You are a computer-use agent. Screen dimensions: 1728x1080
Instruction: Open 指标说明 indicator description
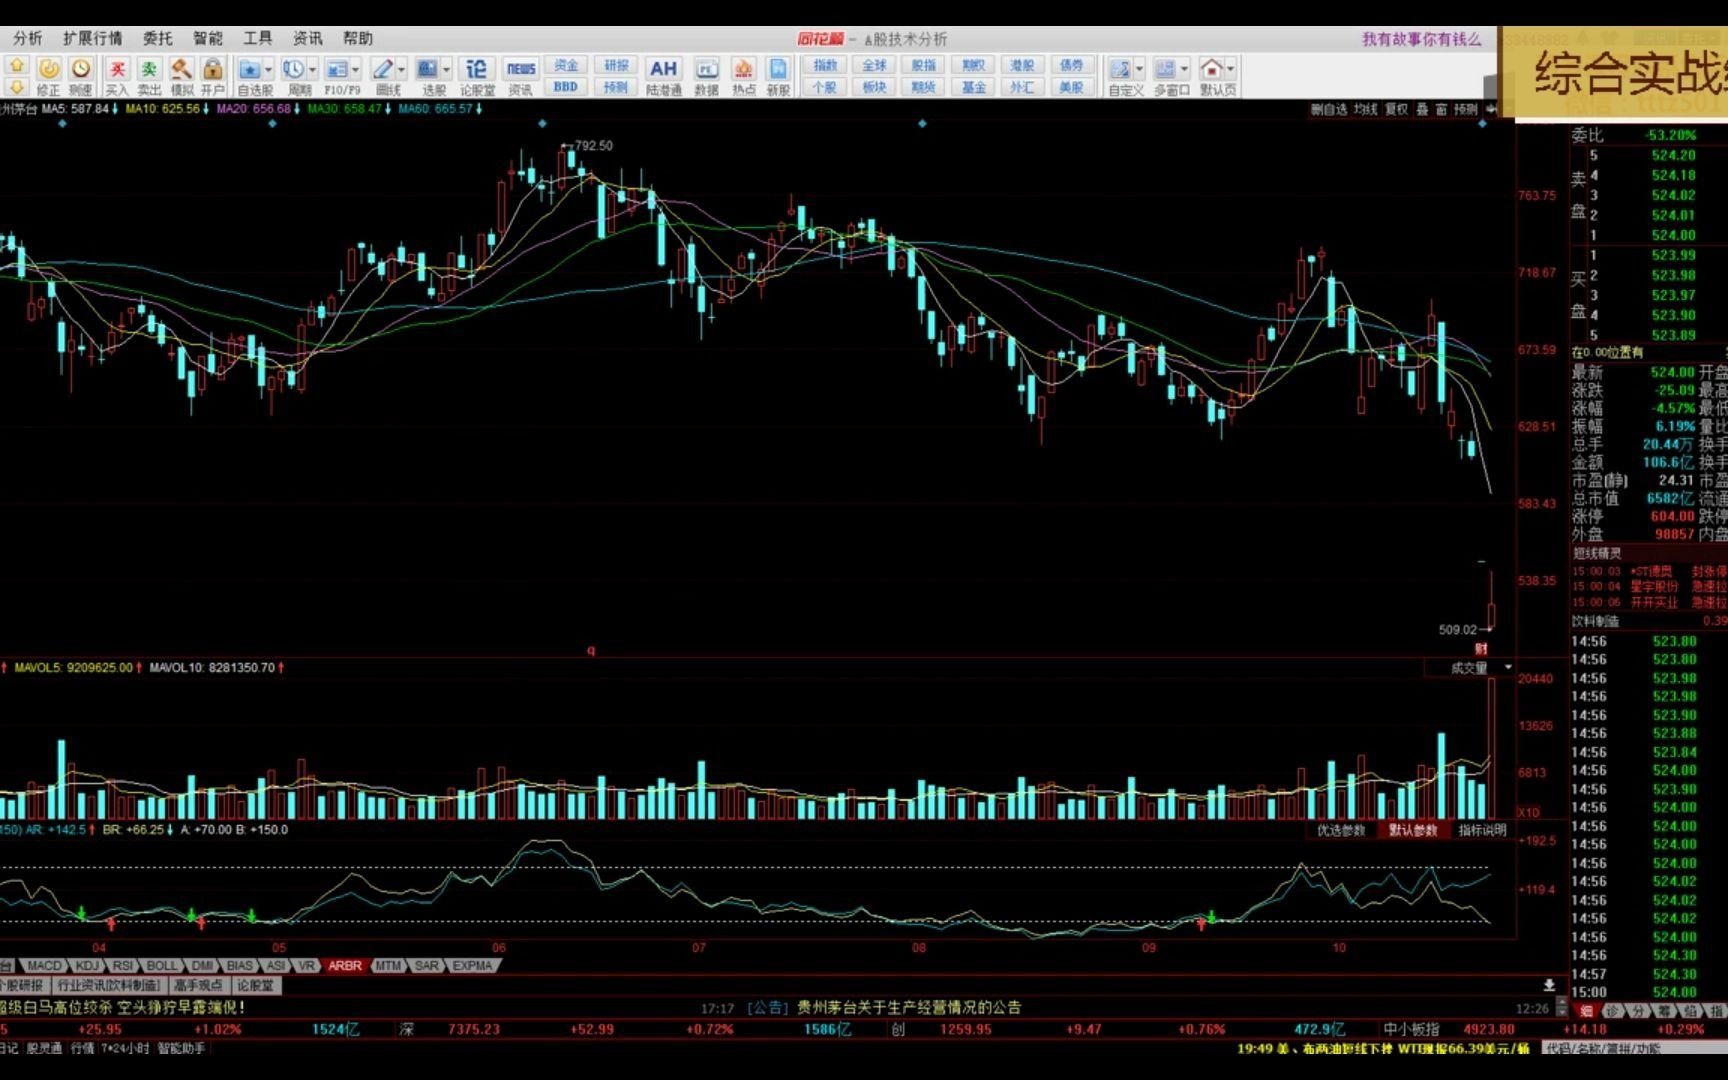pyautogui.click(x=1482, y=831)
